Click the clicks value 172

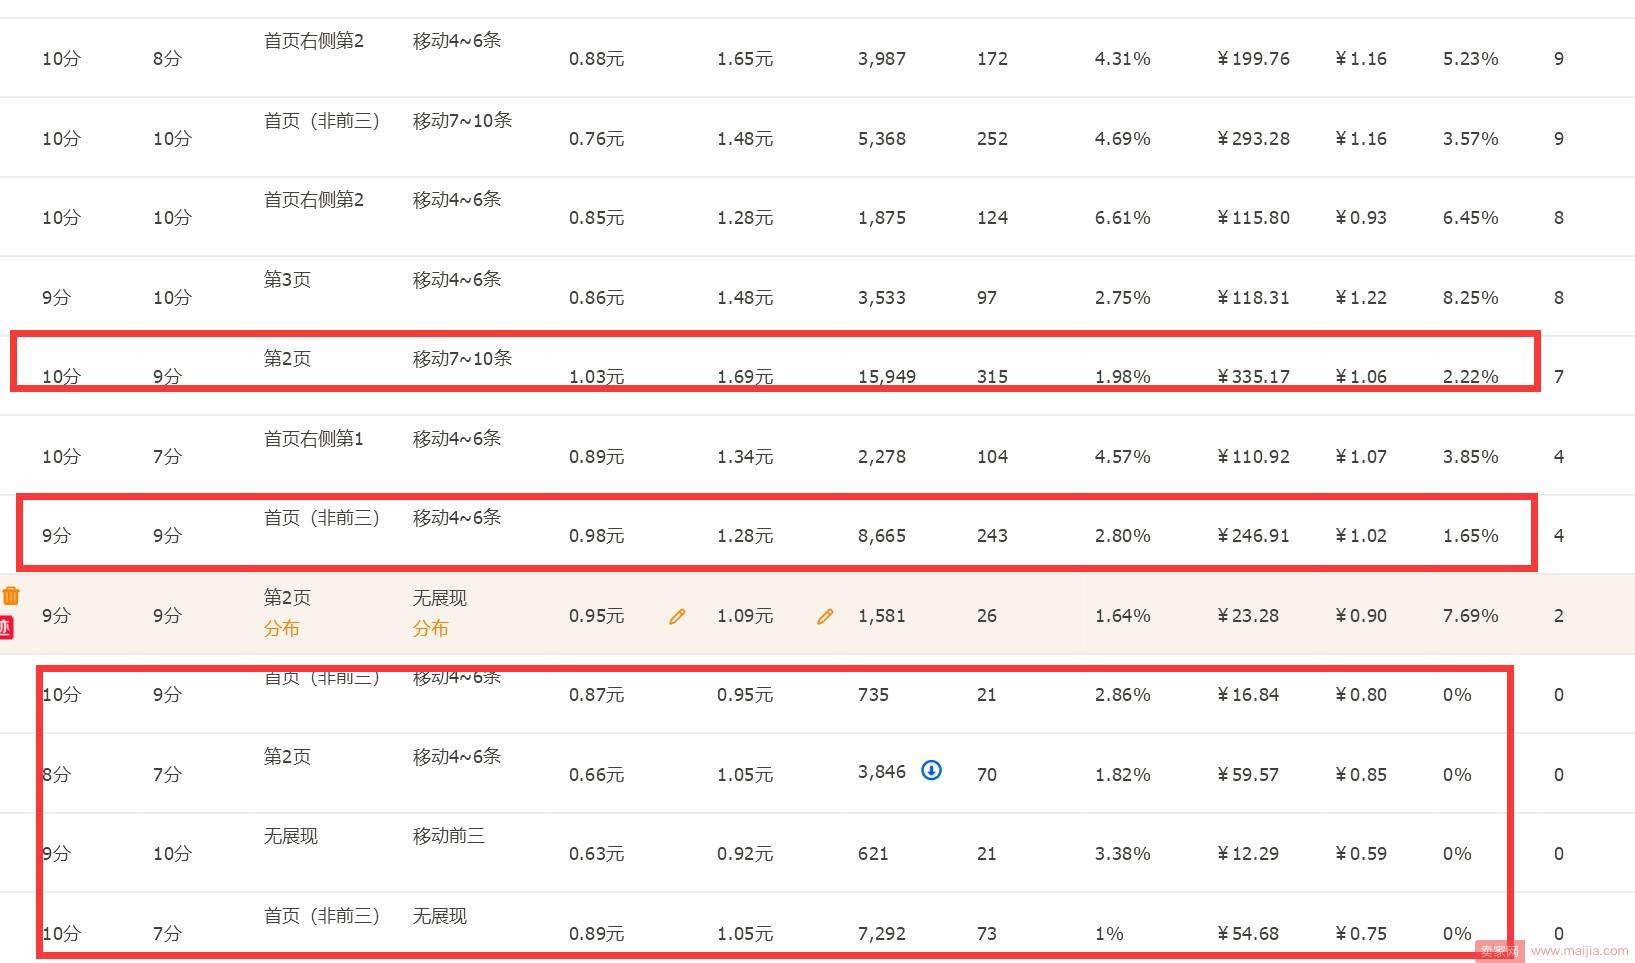pyautogui.click(x=992, y=59)
